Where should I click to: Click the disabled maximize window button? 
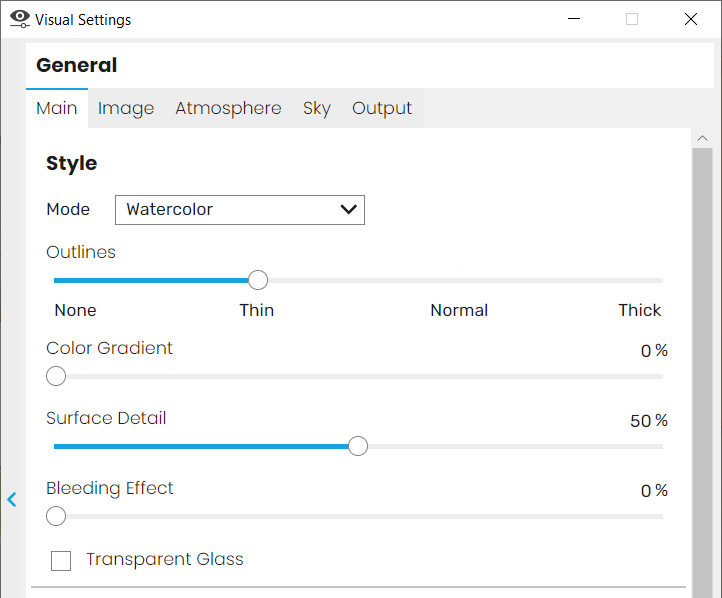632,19
